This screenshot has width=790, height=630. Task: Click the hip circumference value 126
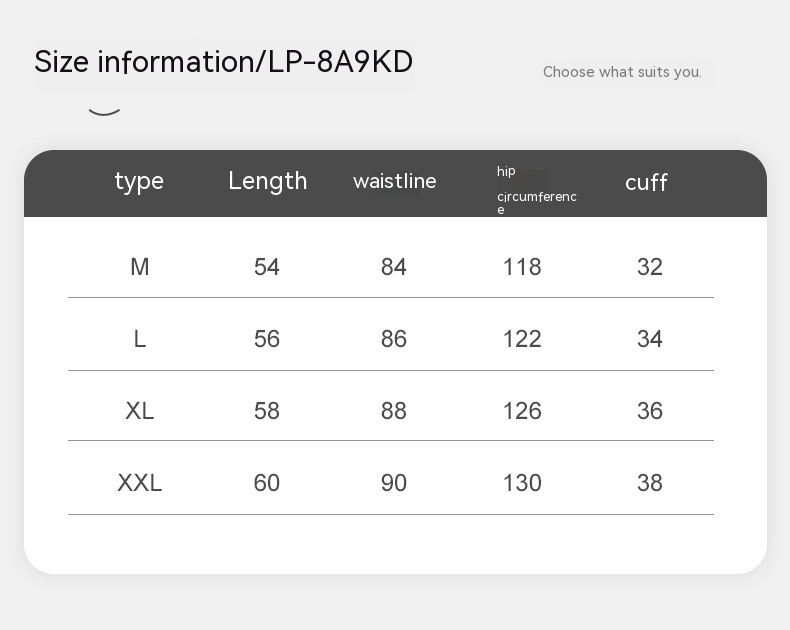tap(522, 411)
